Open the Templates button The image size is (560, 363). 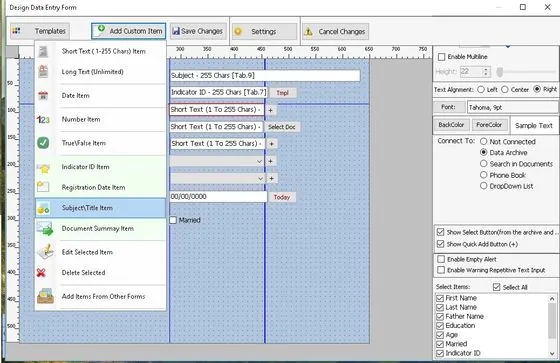tap(40, 31)
